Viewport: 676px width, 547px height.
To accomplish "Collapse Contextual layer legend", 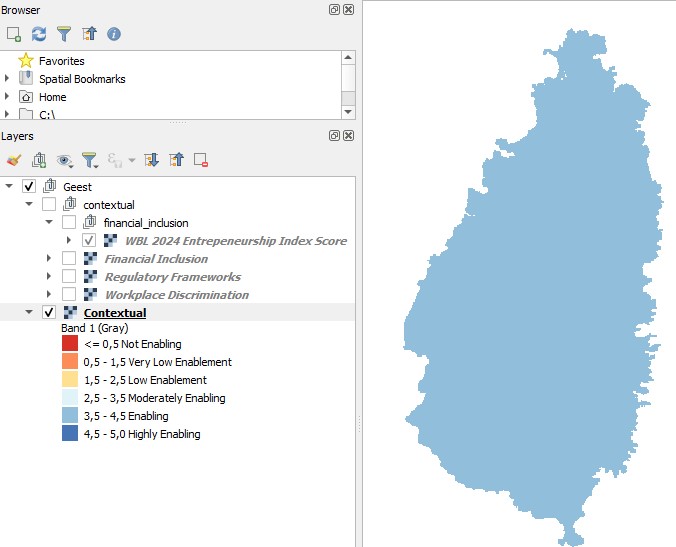I will click(29, 312).
